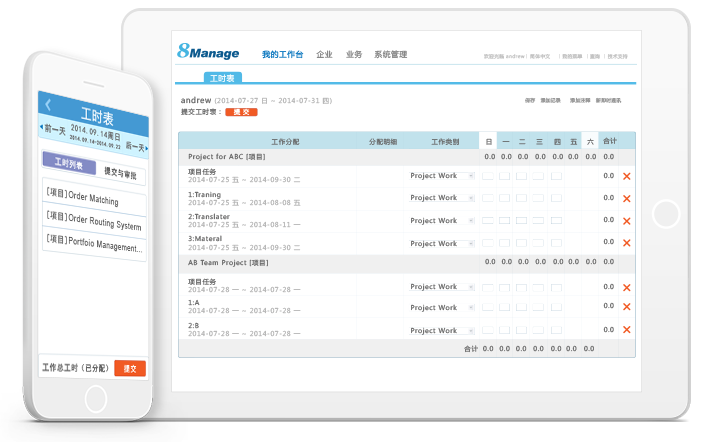The height and width of the screenshot is (442, 704).
Task: Delete the 2:Translater task row
Action: 627,221
